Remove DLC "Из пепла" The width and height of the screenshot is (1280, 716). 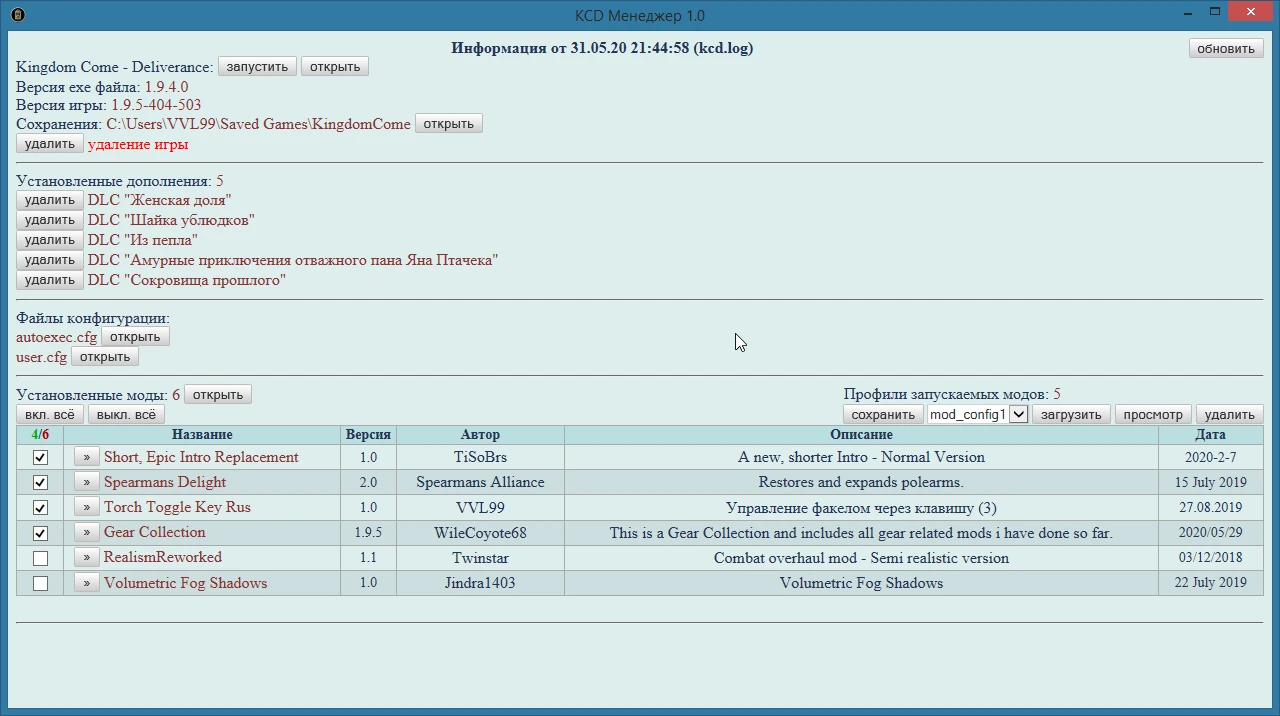tap(49, 239)
